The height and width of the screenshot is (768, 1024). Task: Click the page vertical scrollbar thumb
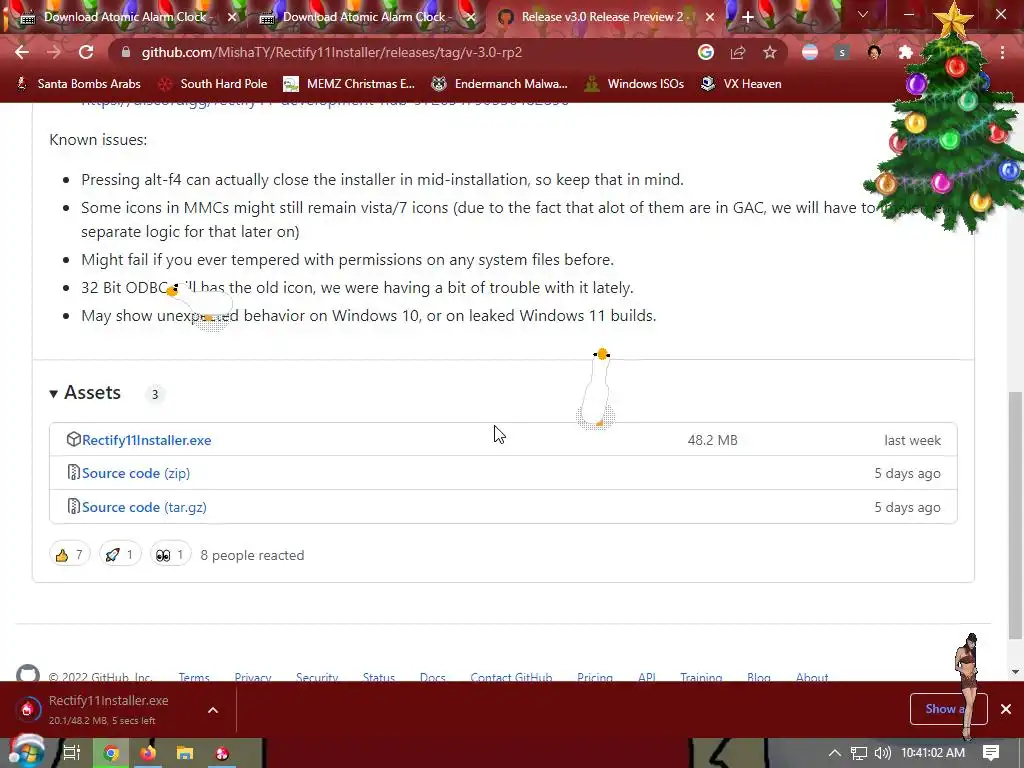pos(1015,515)
